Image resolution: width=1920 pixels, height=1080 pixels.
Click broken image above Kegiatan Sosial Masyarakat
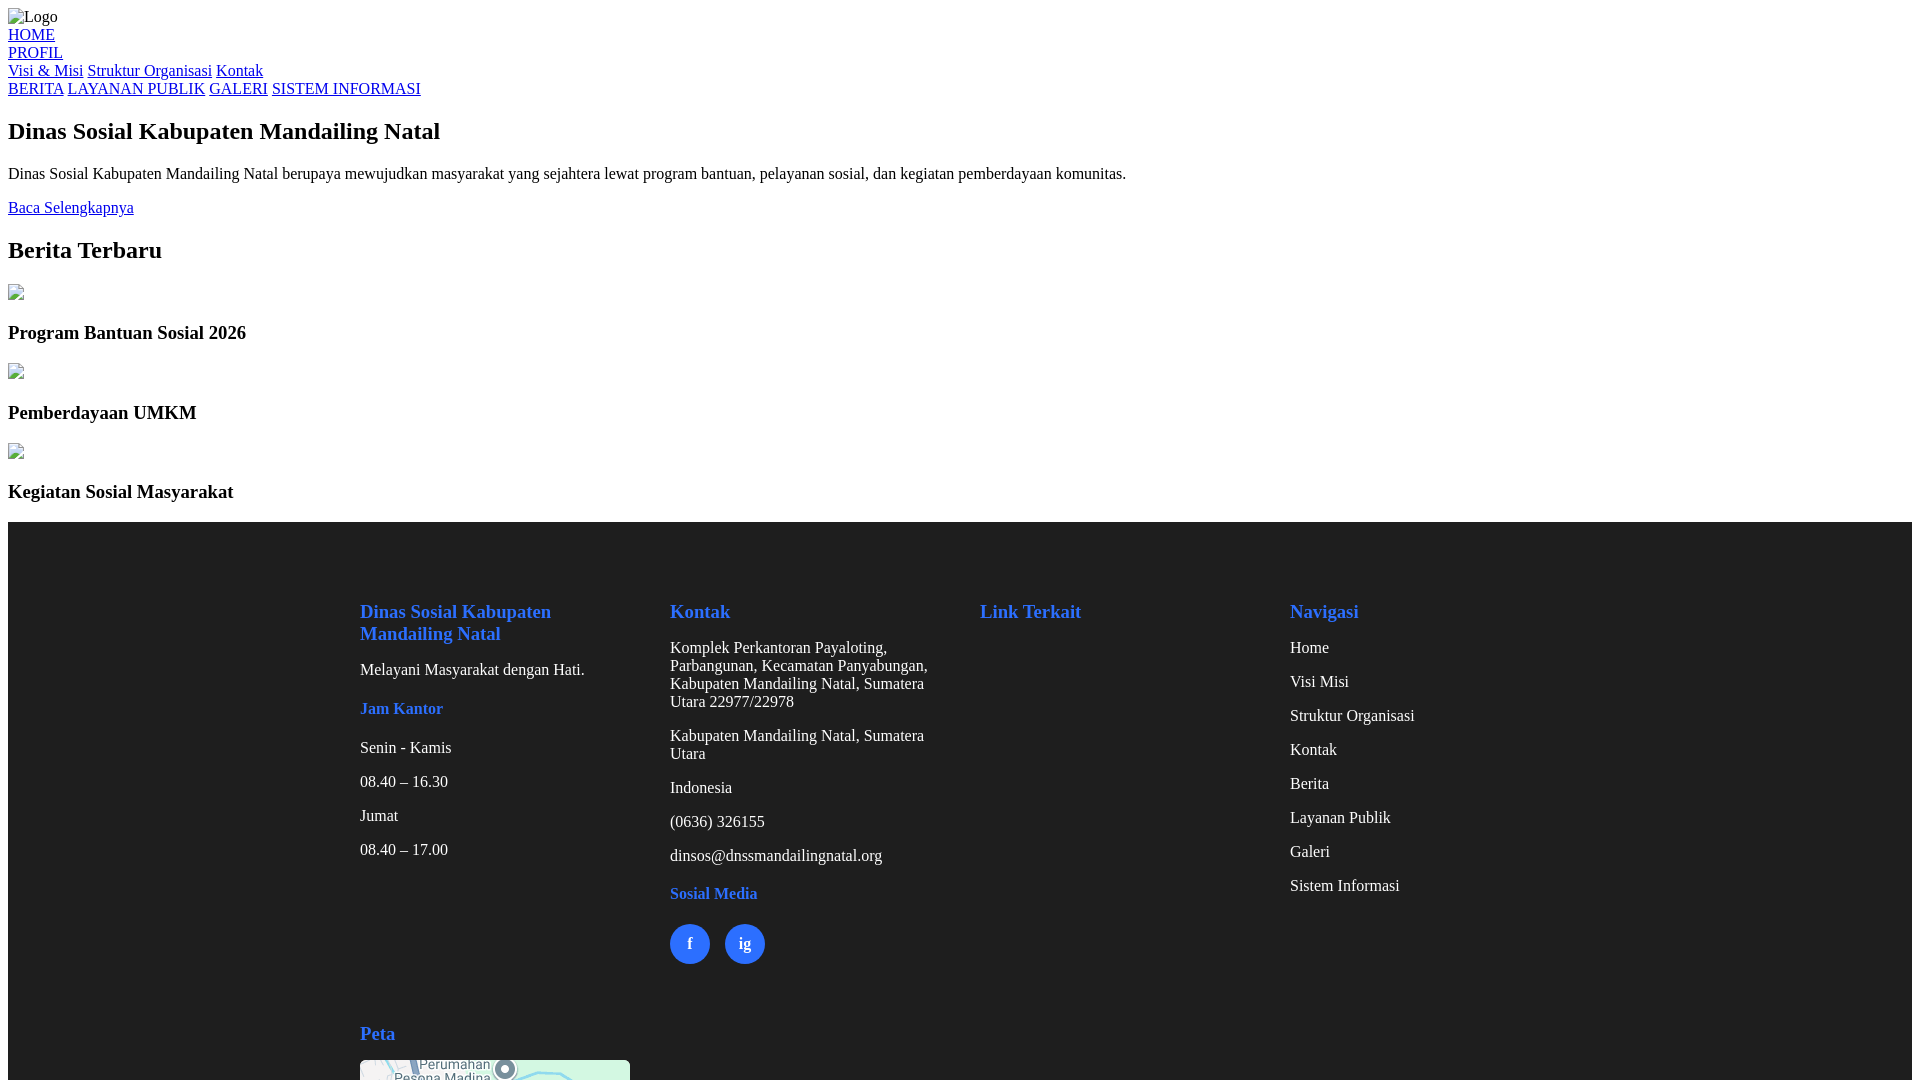[16, 452]
